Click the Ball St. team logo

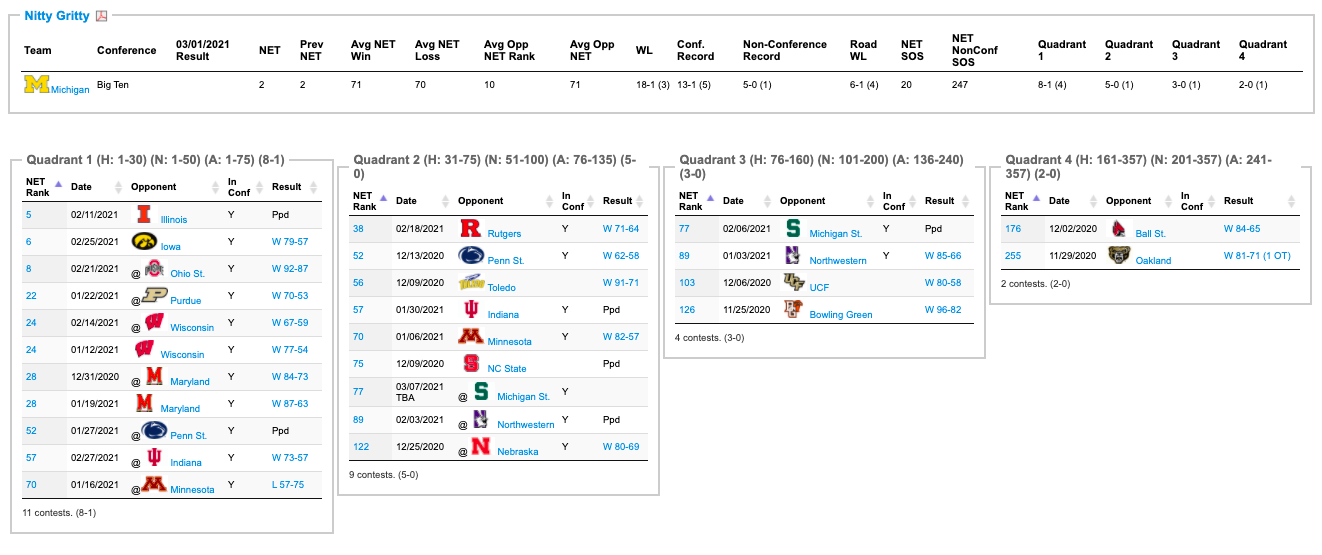pos(1119,228)
